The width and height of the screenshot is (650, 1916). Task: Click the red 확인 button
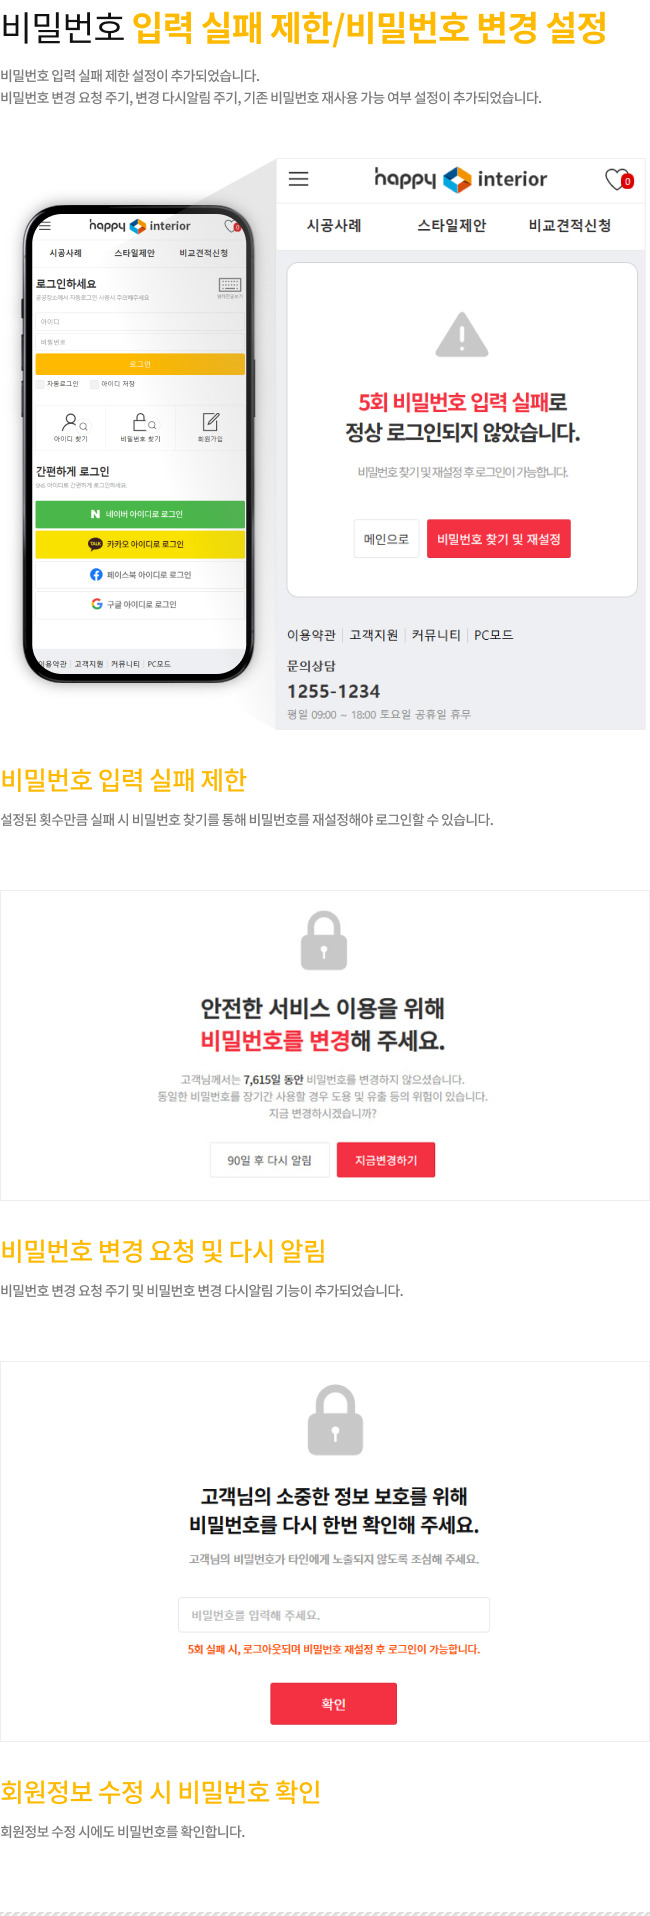click(x=334, y=1704)
